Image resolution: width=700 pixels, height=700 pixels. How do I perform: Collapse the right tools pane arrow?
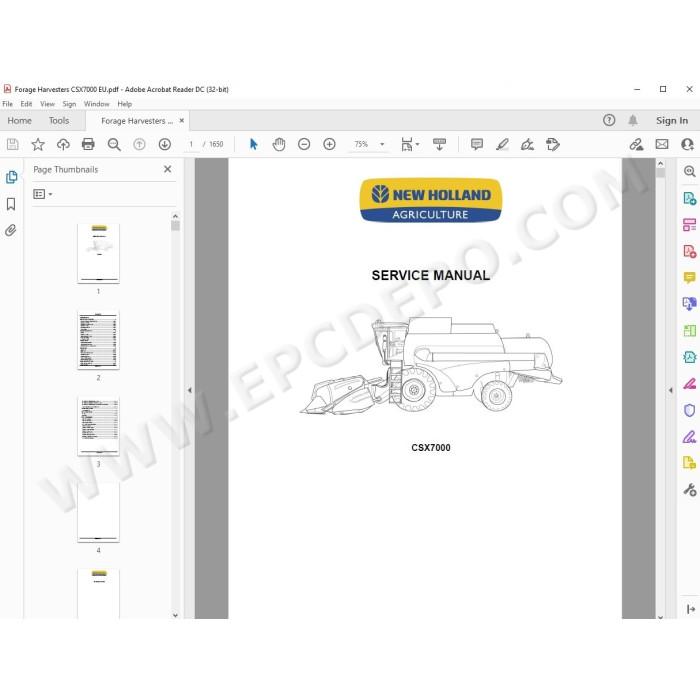(x=671, y=390)
